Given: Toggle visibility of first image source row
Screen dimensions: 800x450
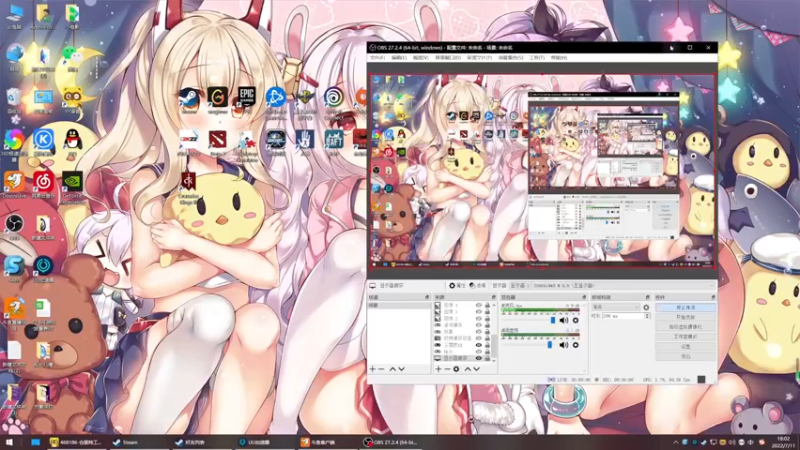Looking at the screenshot, I should (479, 305).
